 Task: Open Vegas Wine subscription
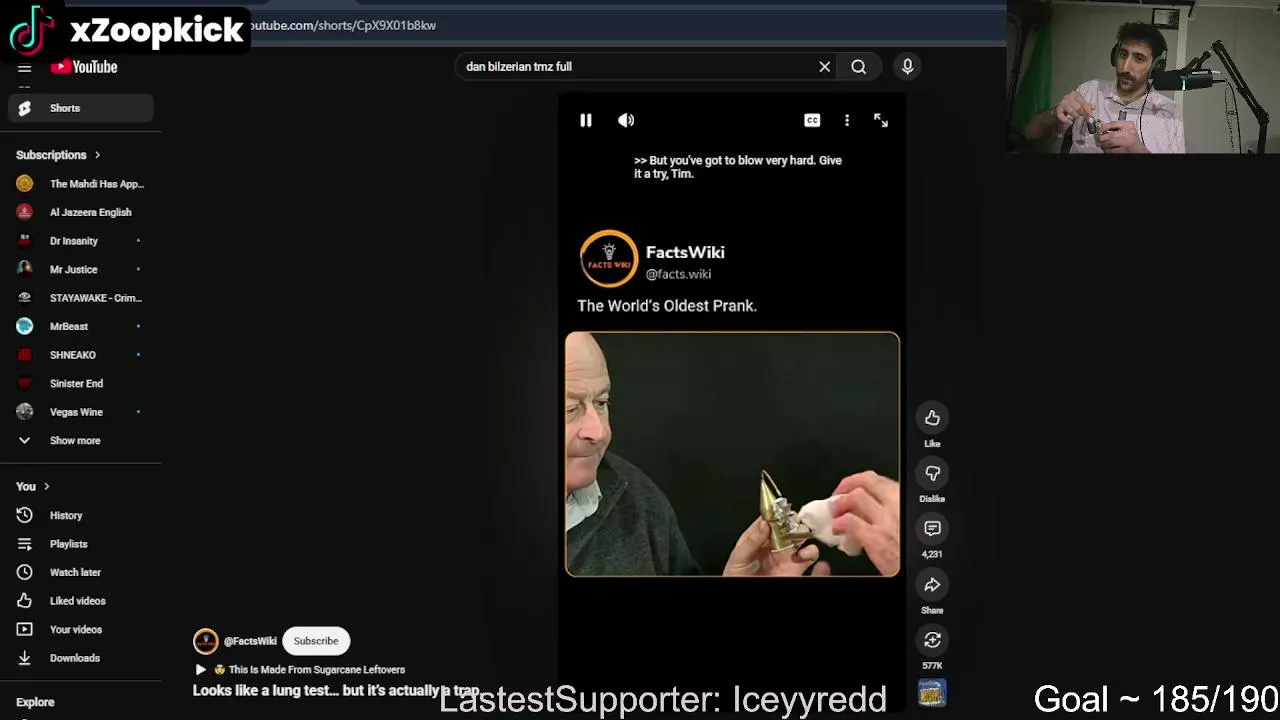pos(80,412)
